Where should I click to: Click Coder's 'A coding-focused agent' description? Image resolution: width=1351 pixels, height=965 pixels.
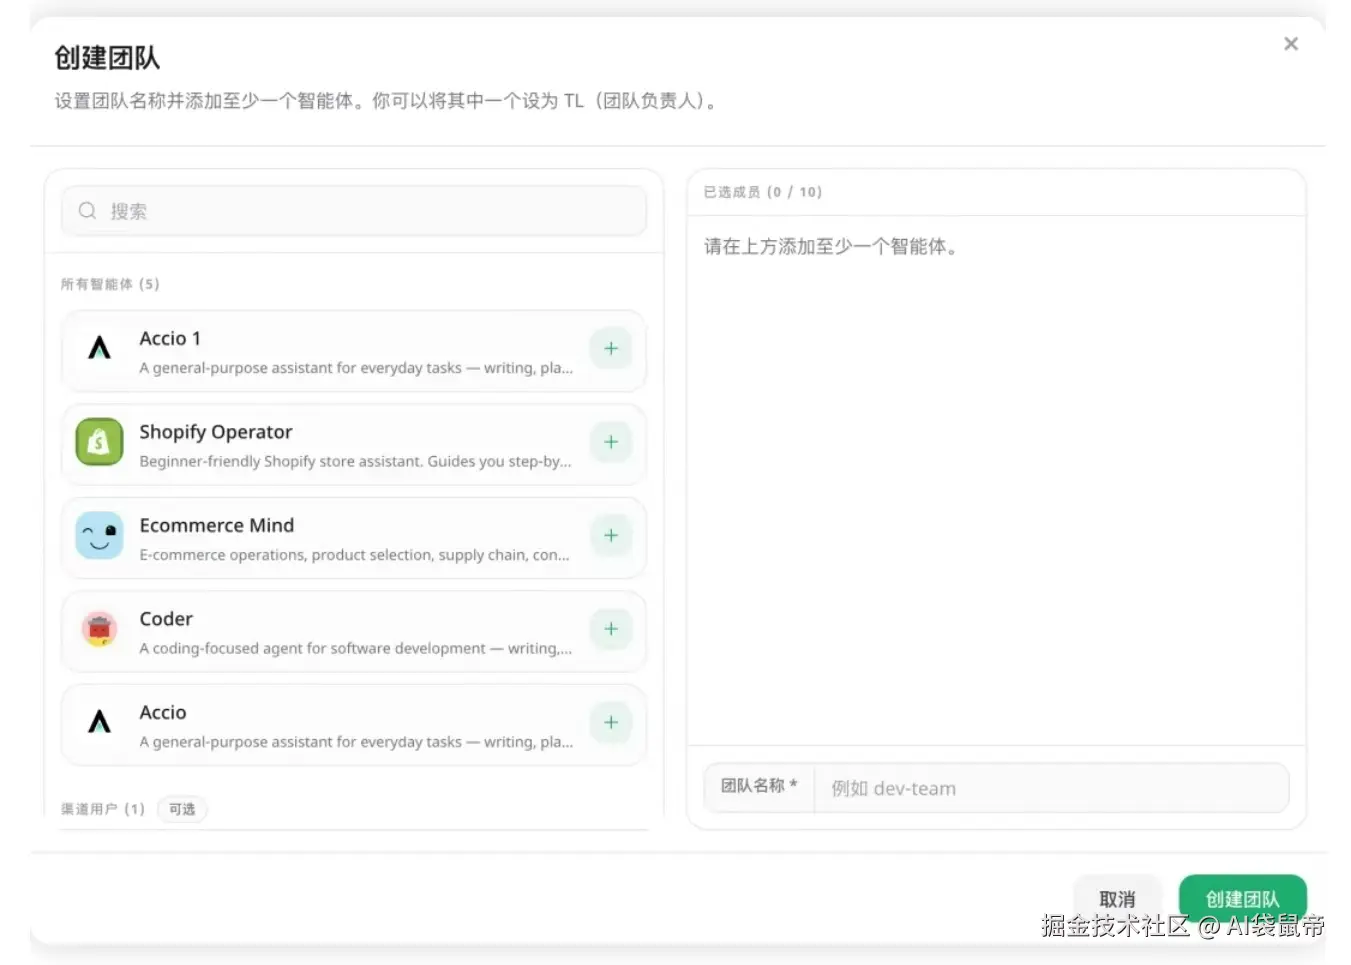pos(355,648)
